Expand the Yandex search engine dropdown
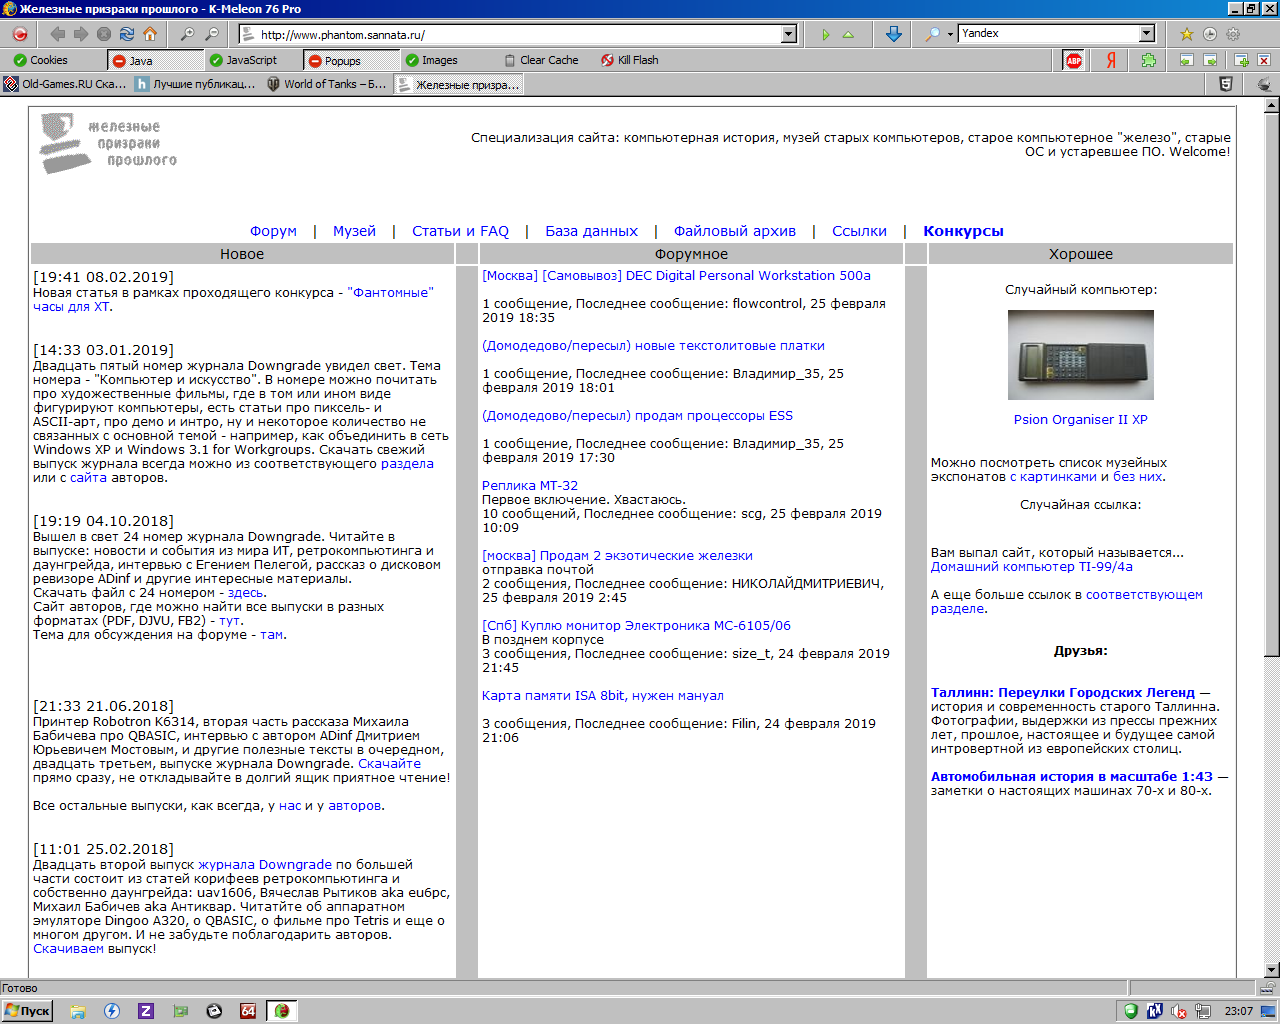1280x1024 pixels. click(x=1147, y=34)
